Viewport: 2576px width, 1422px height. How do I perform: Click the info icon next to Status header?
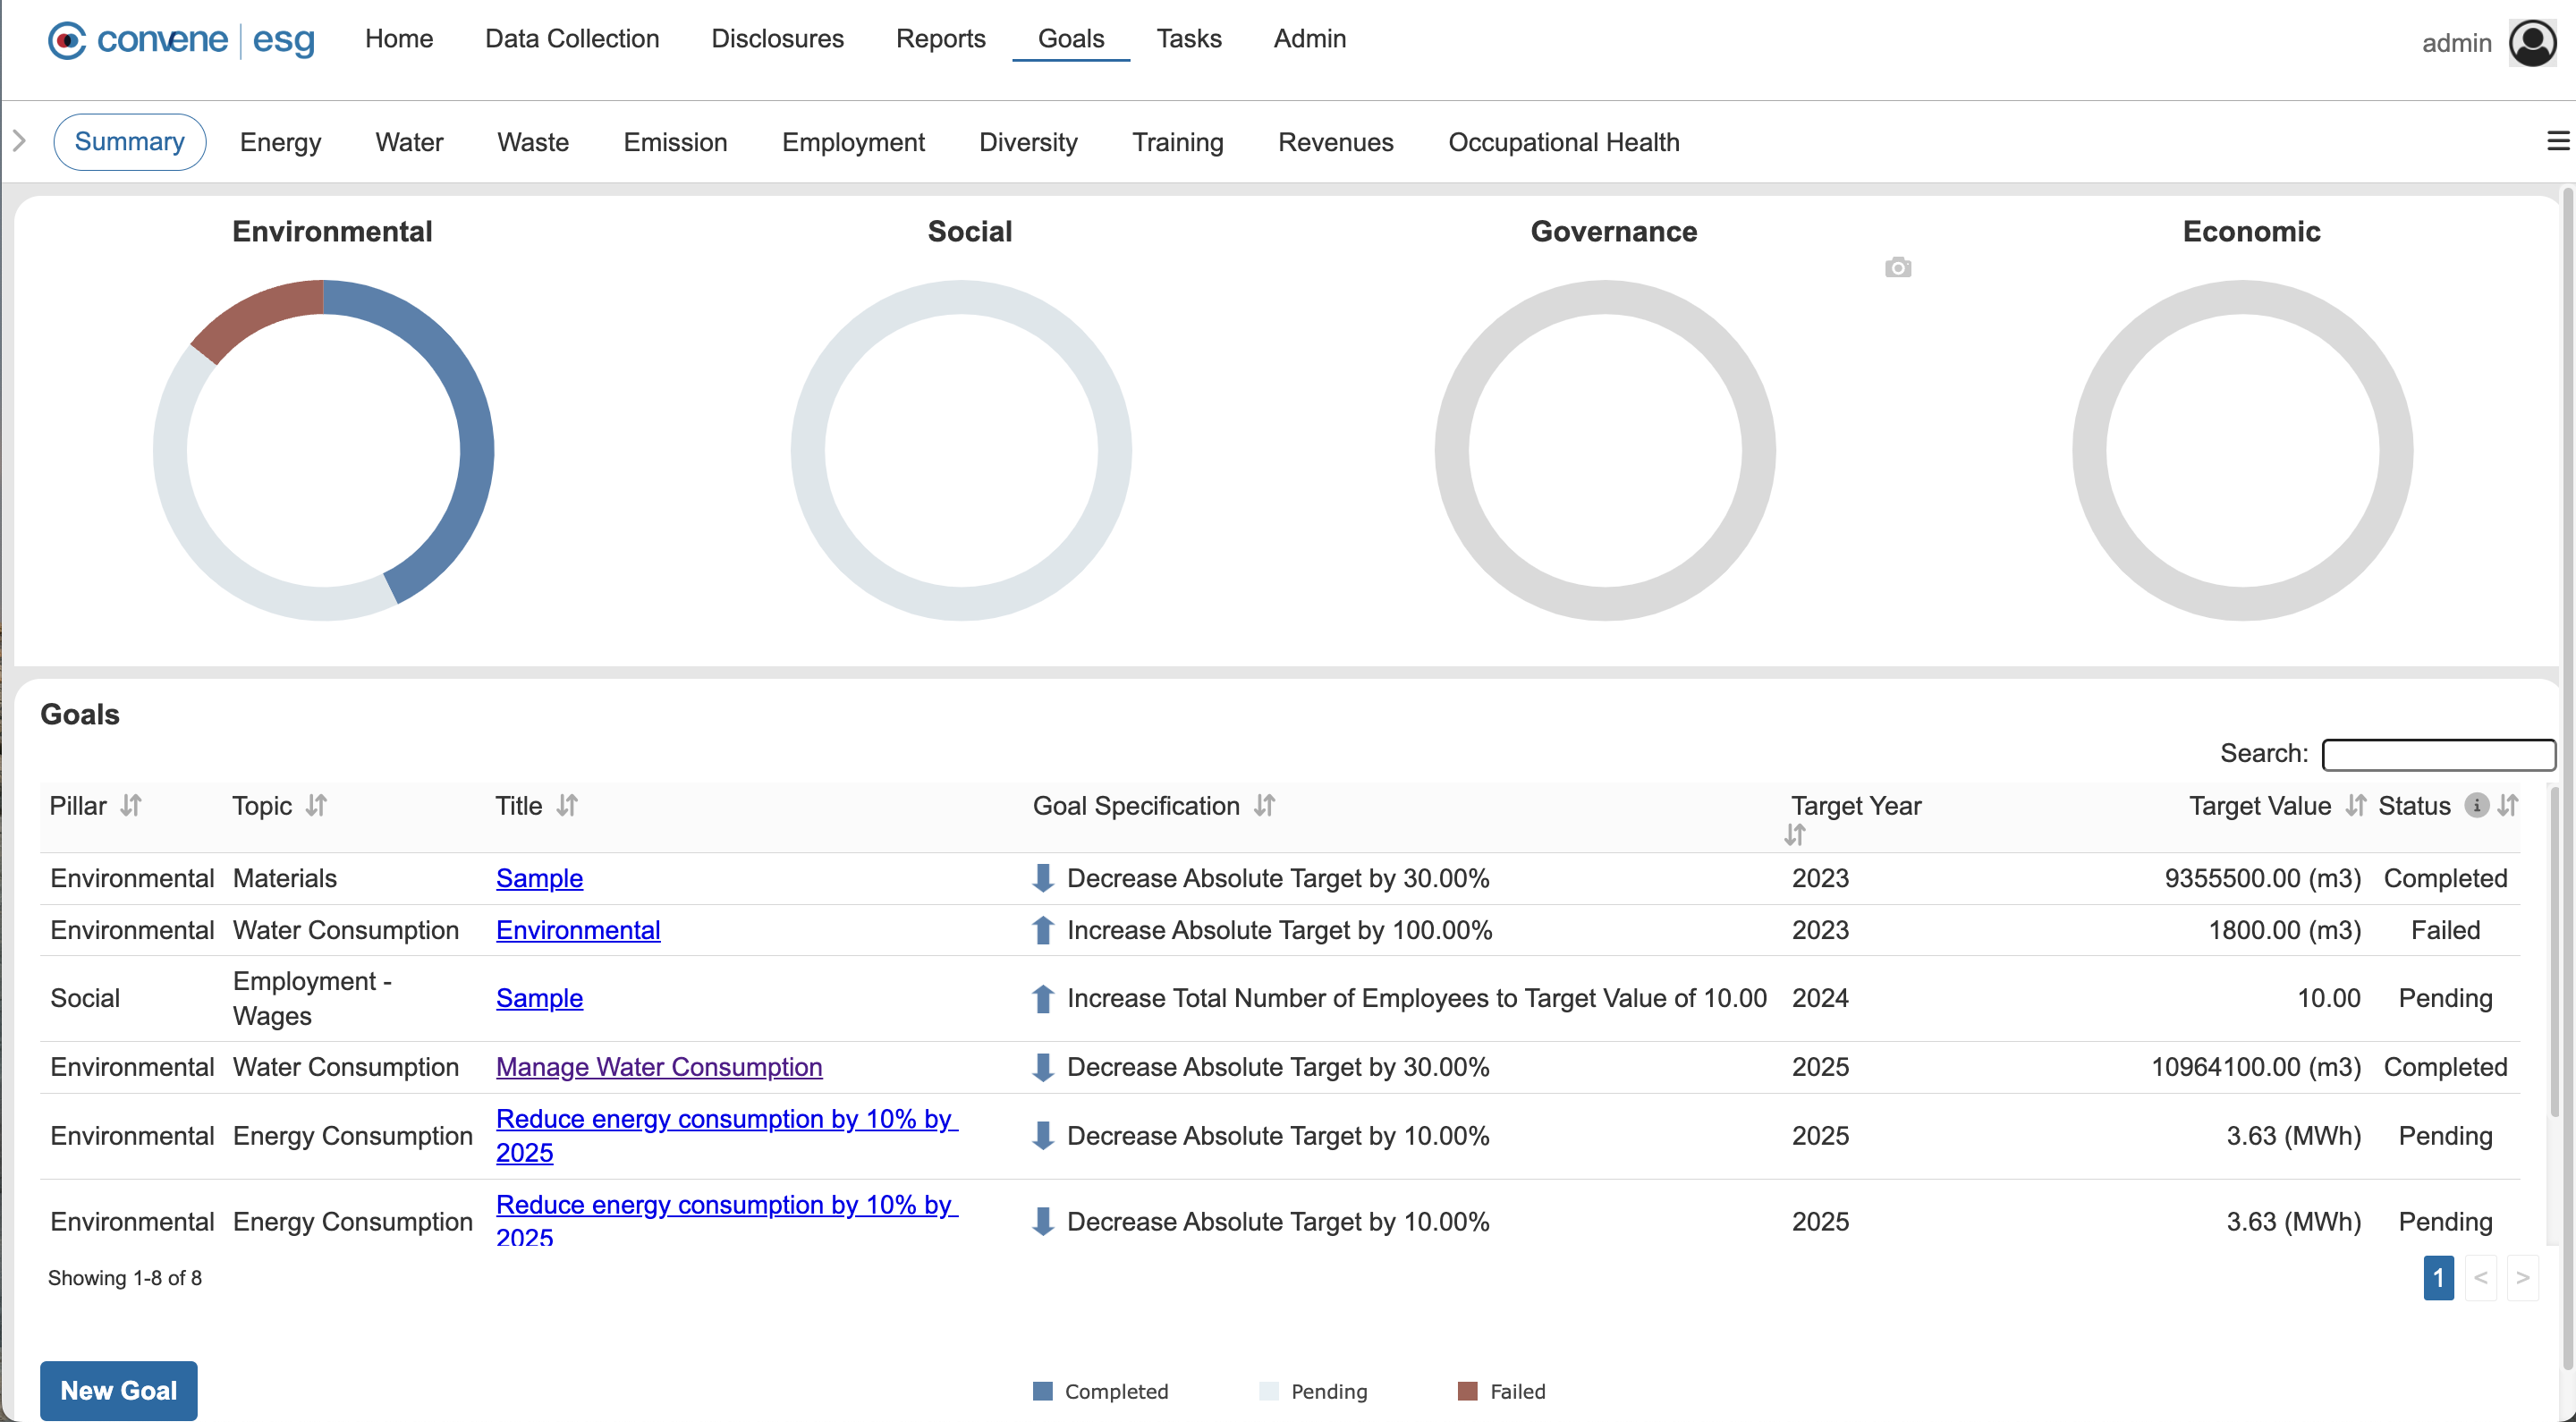pyautogui.click(x=2476, y=805)
